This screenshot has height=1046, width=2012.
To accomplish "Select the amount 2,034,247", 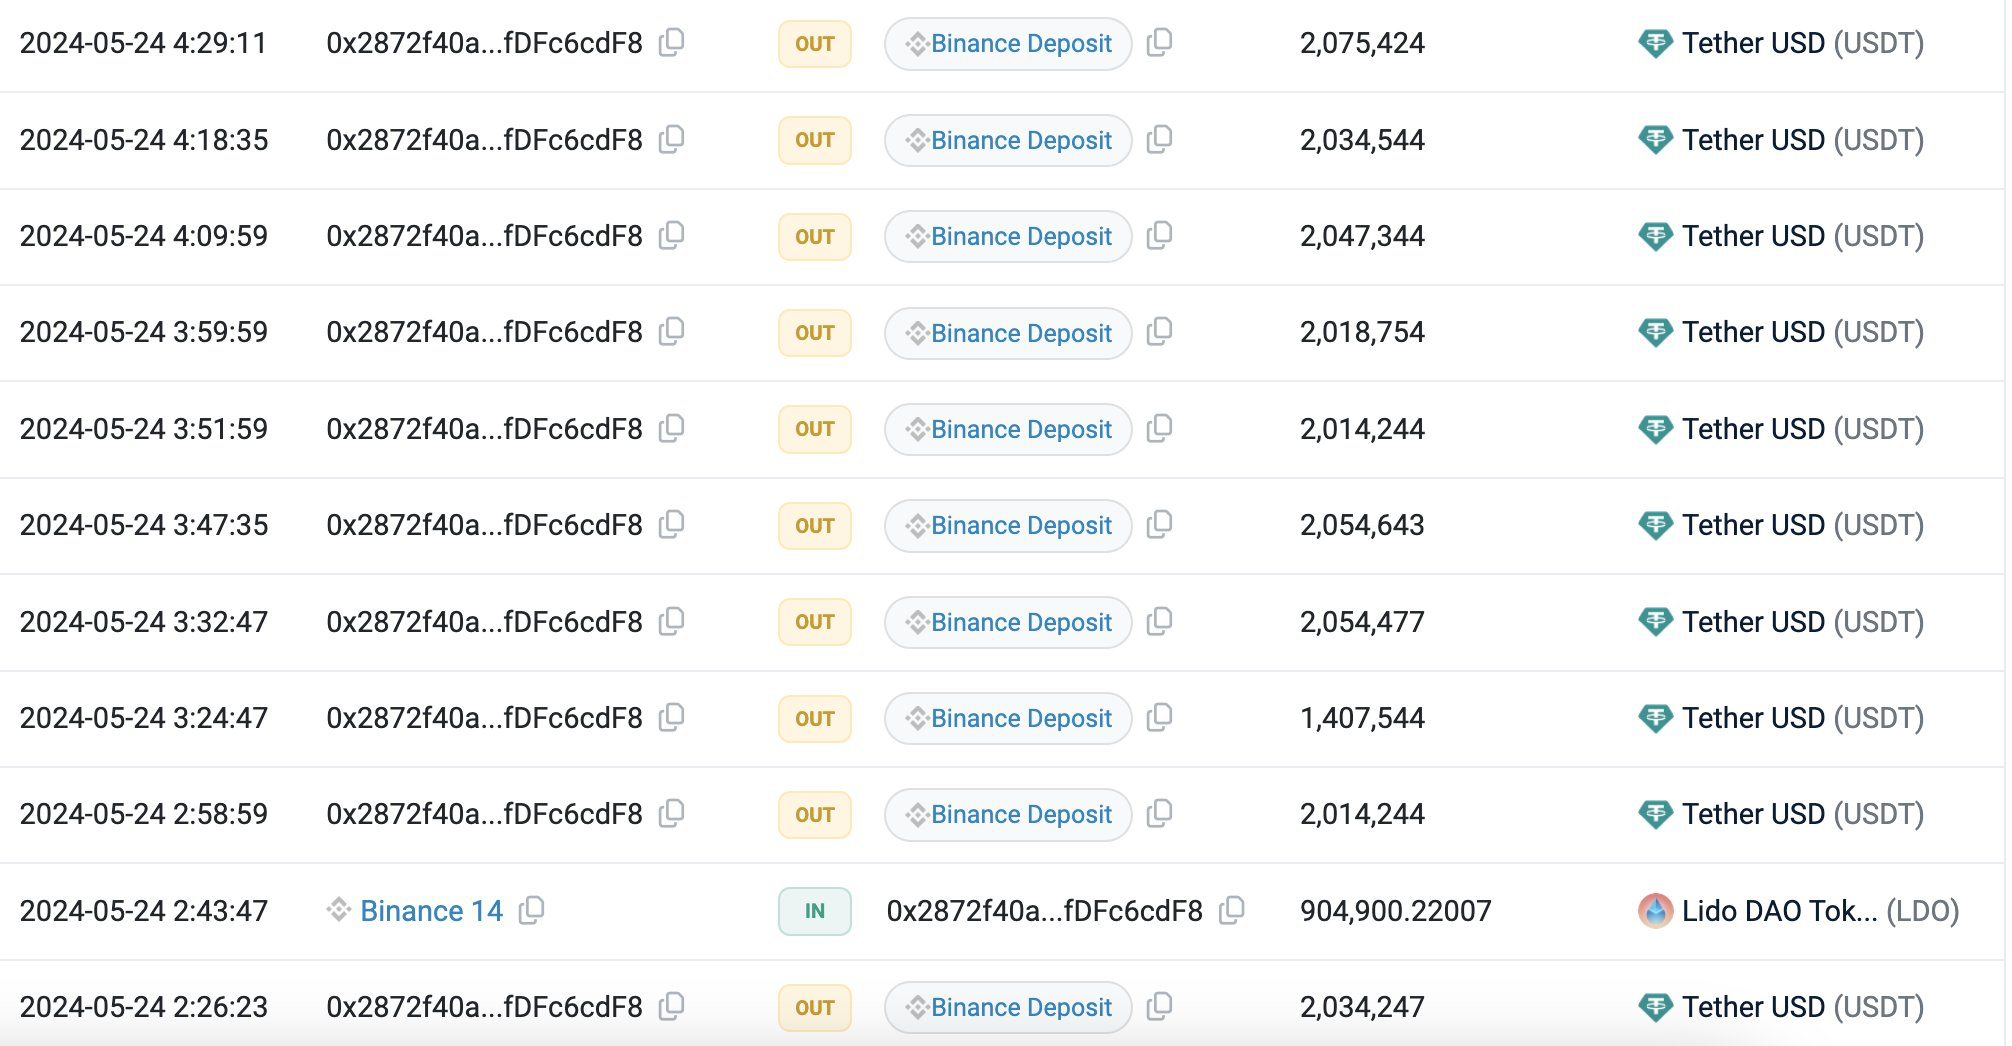I will (x=1362, y=1007).
